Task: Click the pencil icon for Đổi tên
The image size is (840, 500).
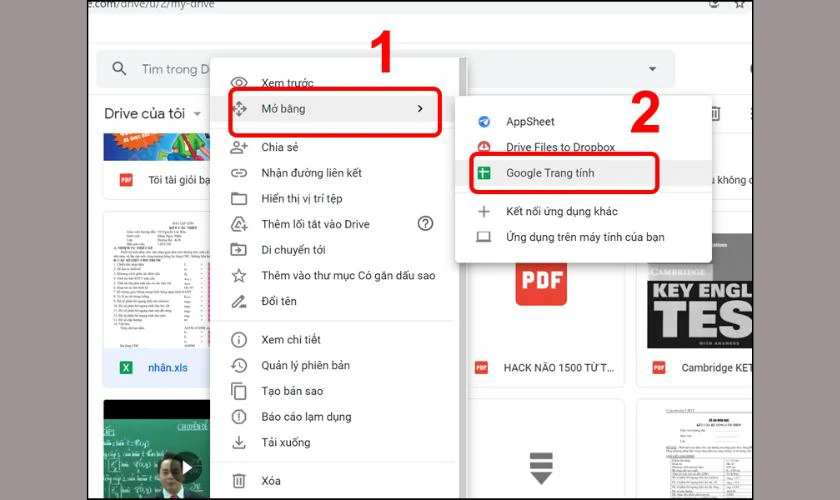Action: (239, 301)
